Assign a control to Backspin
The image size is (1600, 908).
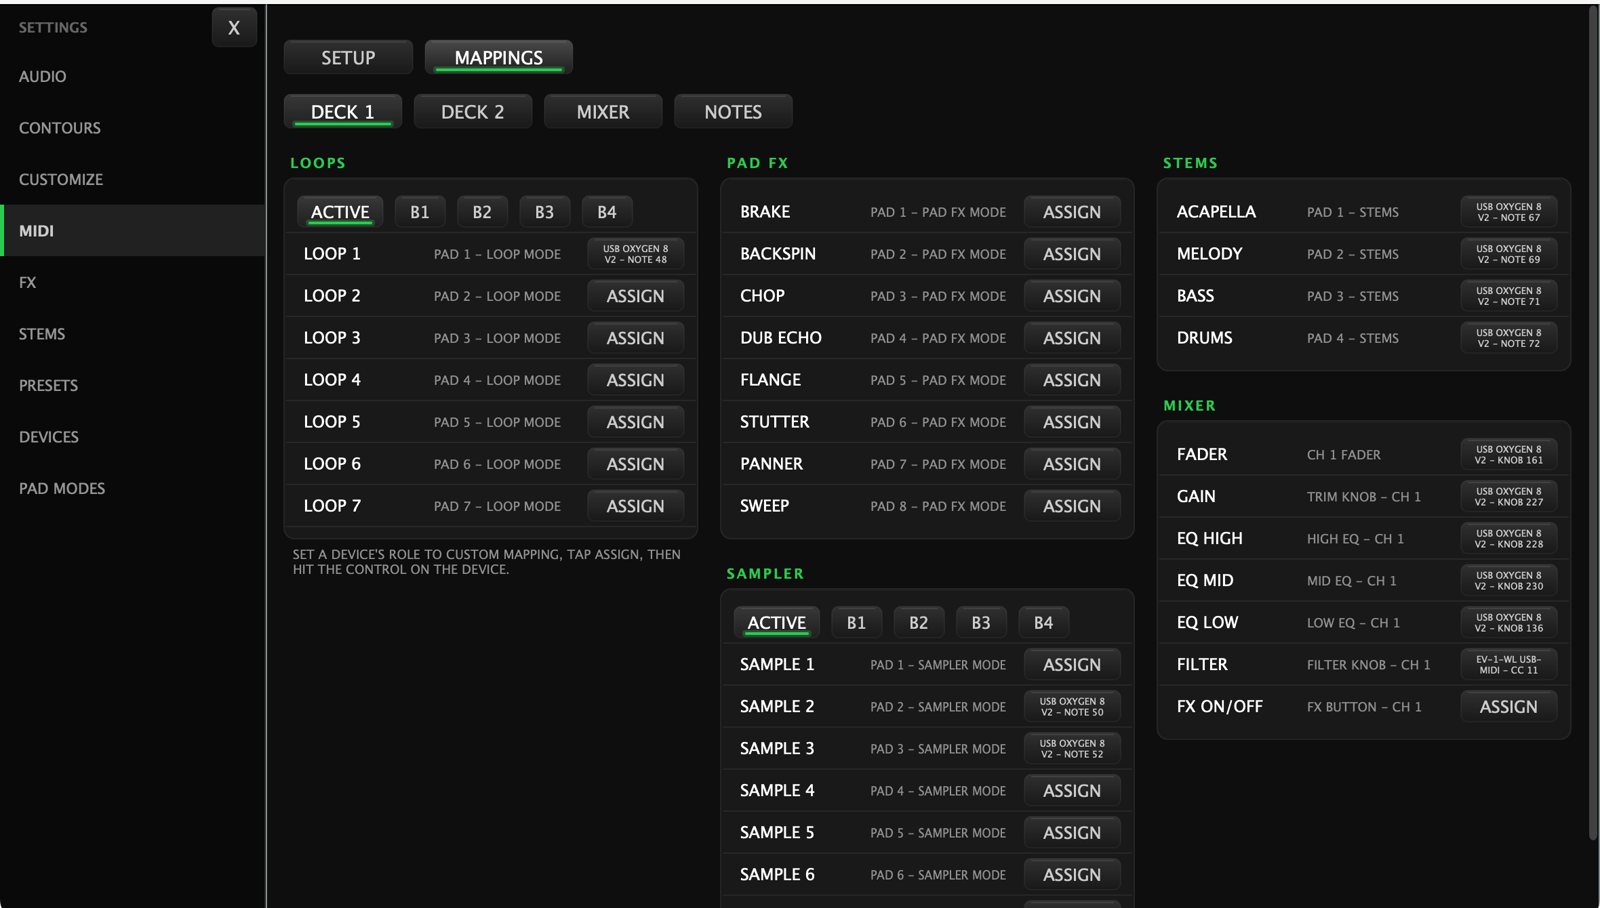point(1072,254)
